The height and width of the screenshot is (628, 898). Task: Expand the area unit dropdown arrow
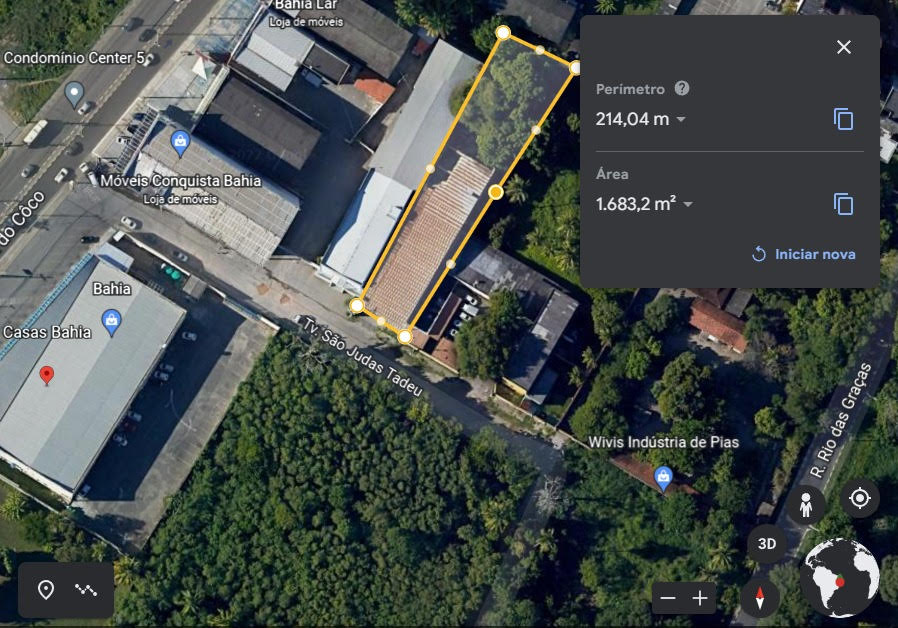point(688,204)
